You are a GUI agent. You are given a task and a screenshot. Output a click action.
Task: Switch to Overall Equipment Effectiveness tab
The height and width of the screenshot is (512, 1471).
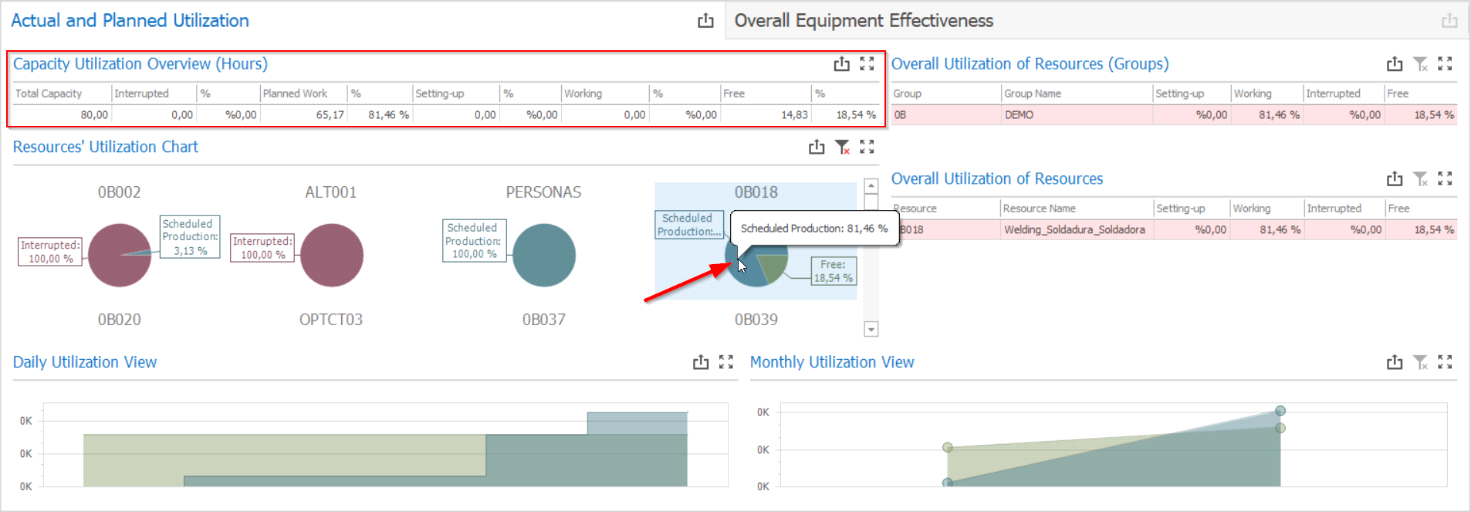863,21
